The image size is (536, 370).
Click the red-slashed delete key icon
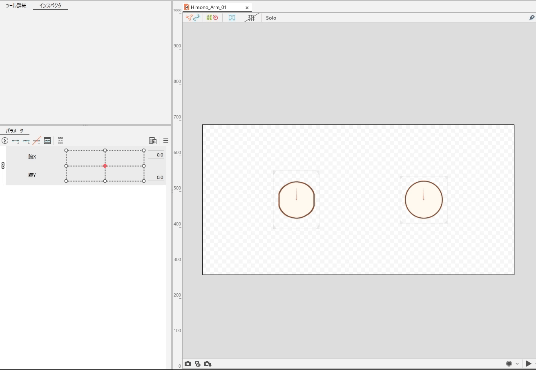point(37,140)
